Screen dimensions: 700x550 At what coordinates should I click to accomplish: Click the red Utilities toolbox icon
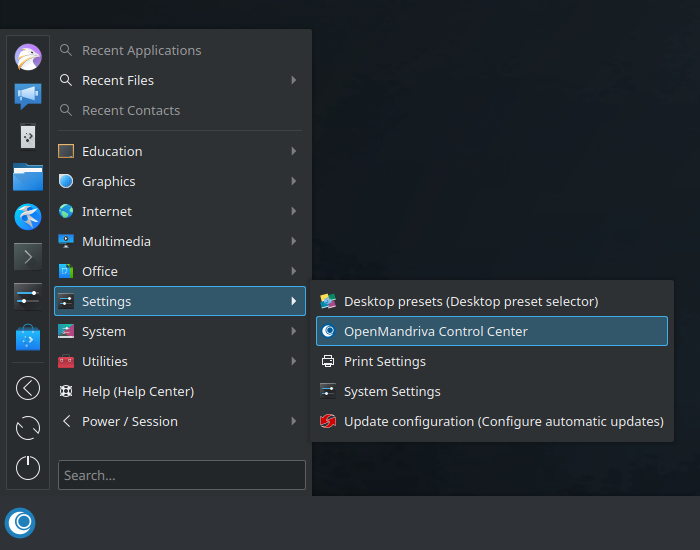pos(66,361)
